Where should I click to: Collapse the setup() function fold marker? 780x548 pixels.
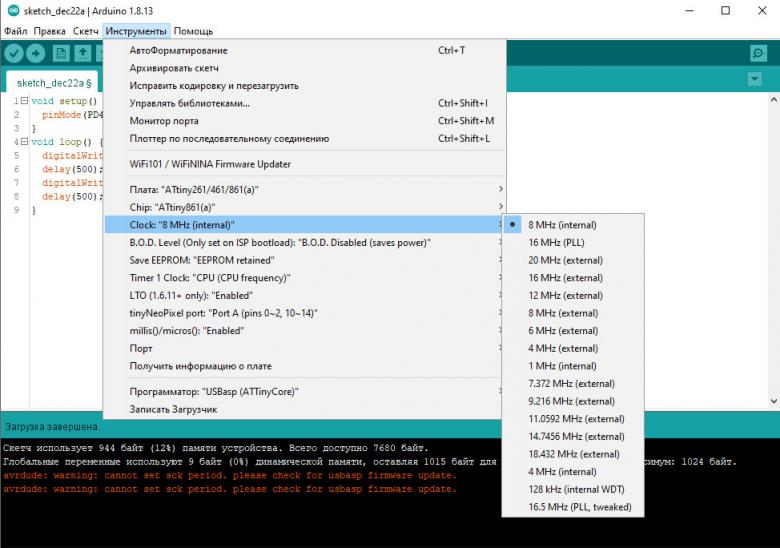pyautogui.click(x=24, y=100)
